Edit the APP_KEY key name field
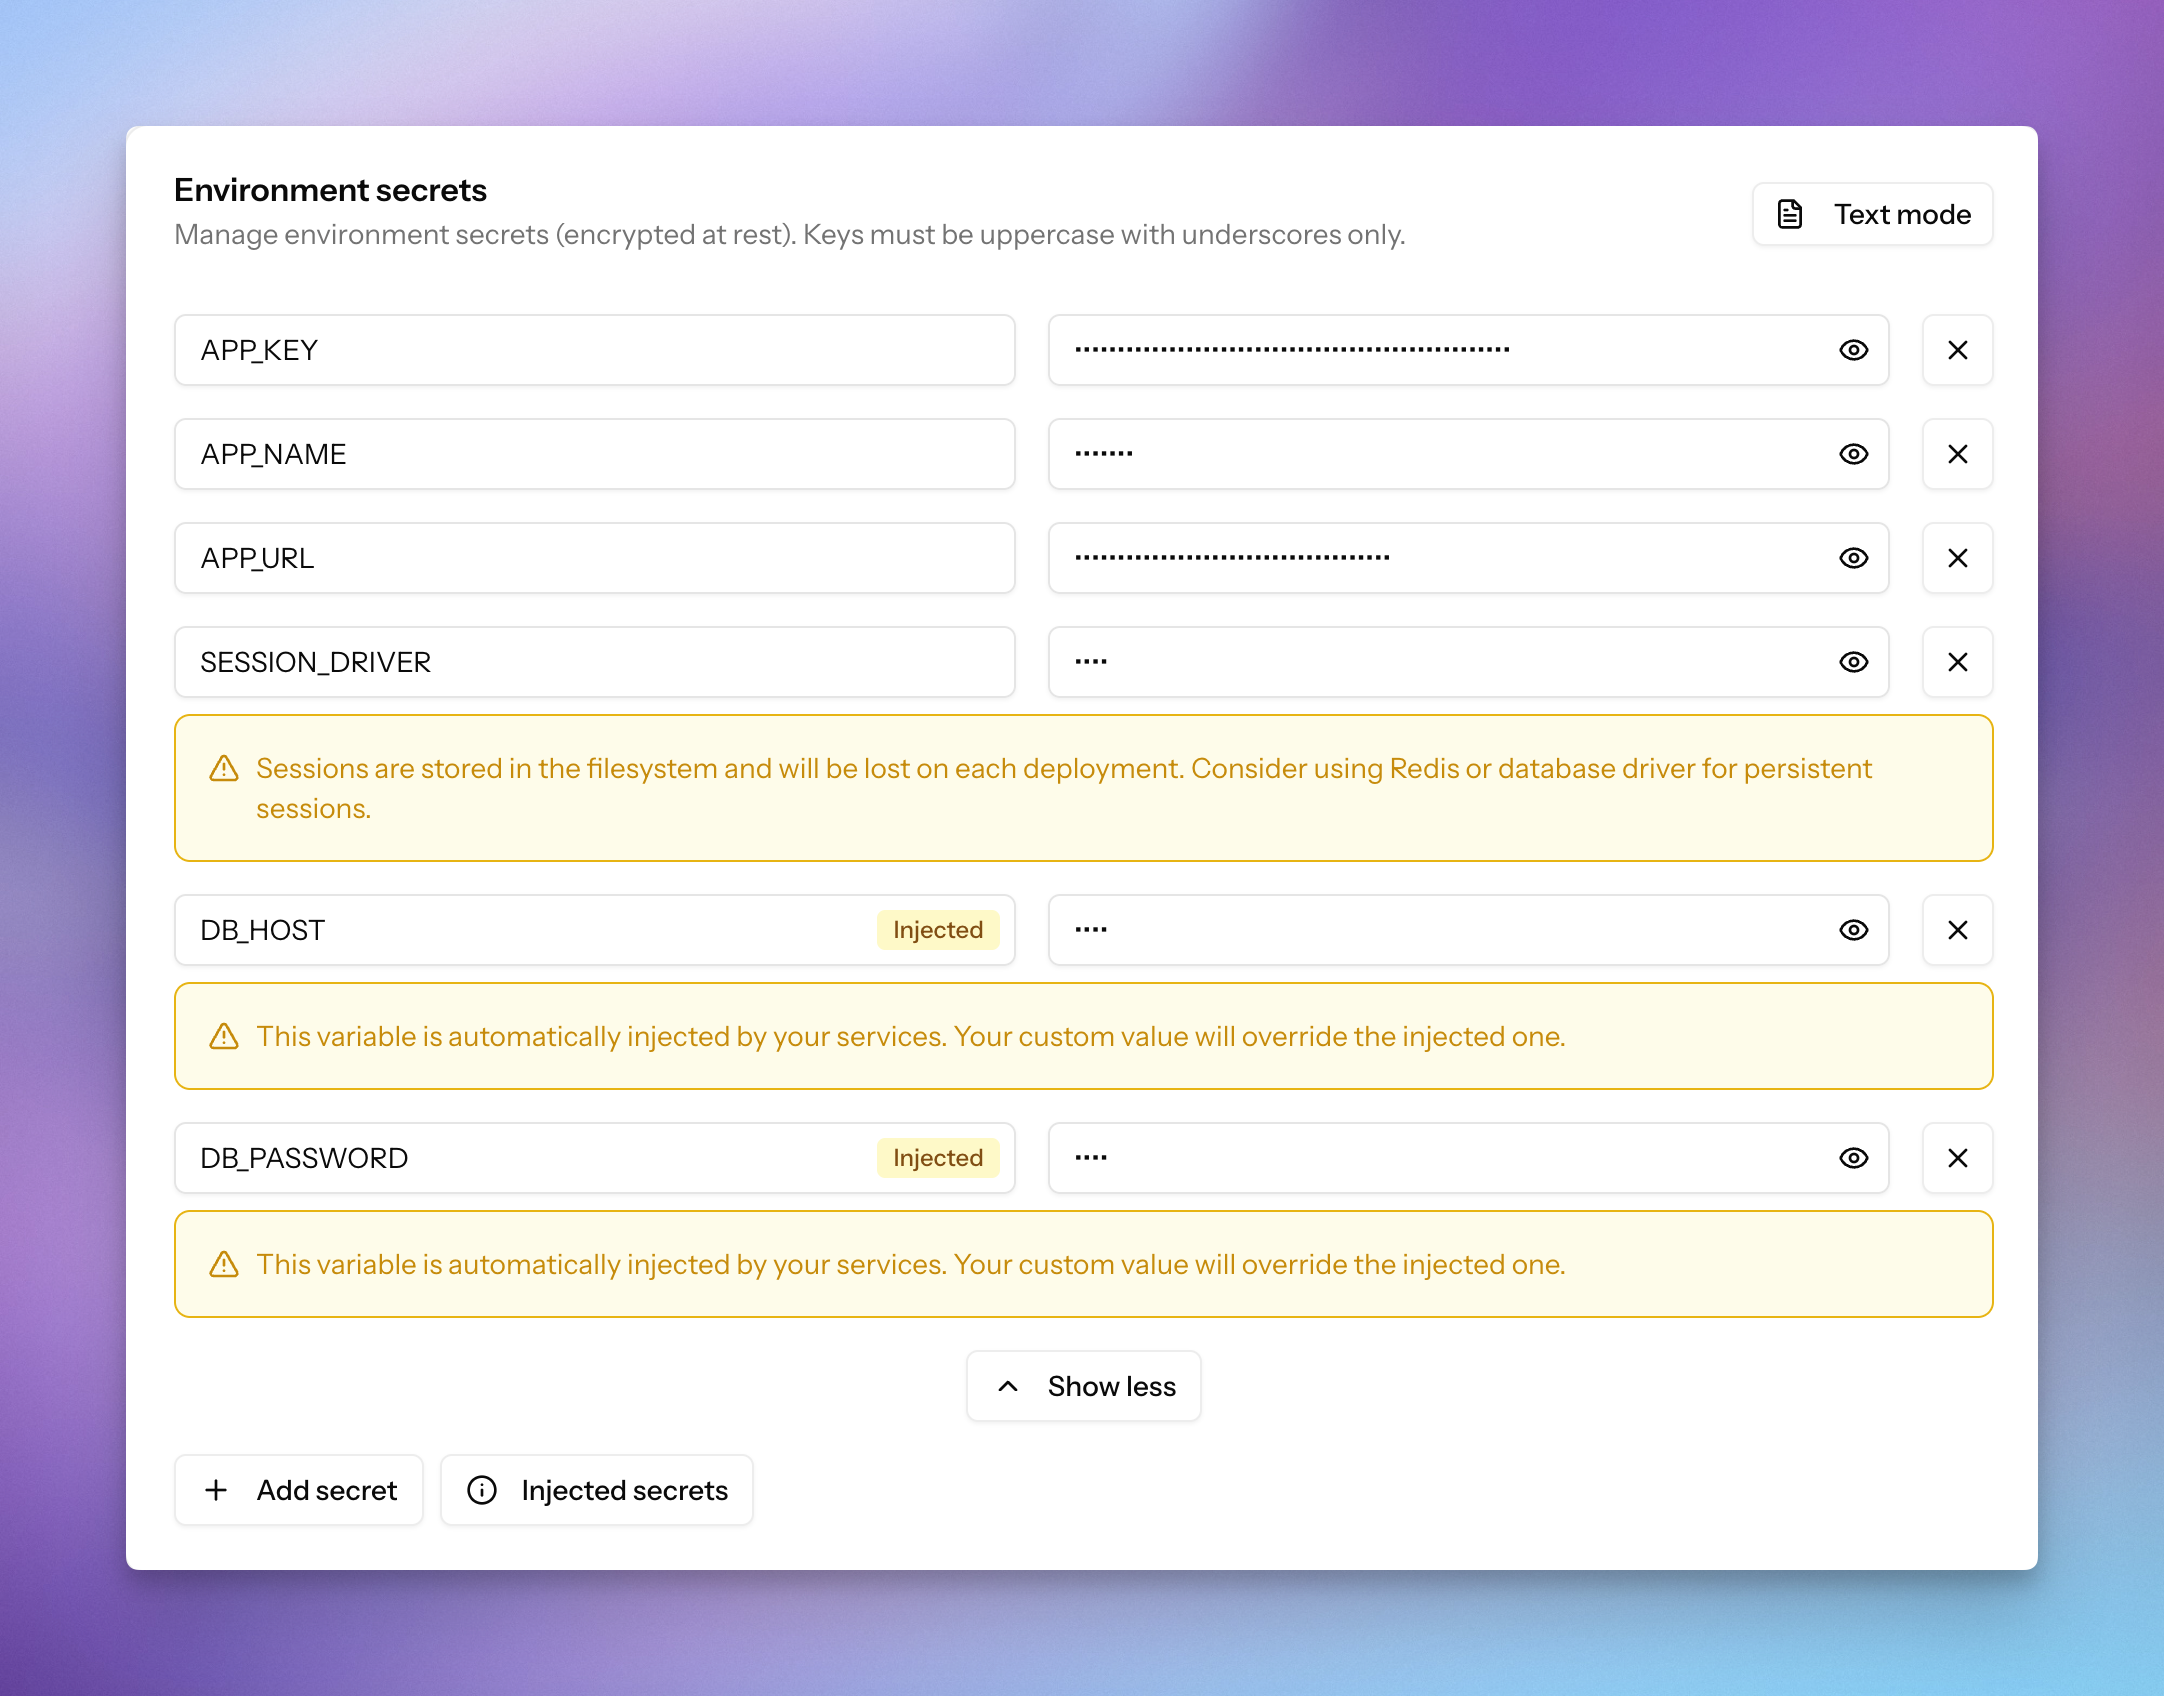 click(x=594, y=350)
